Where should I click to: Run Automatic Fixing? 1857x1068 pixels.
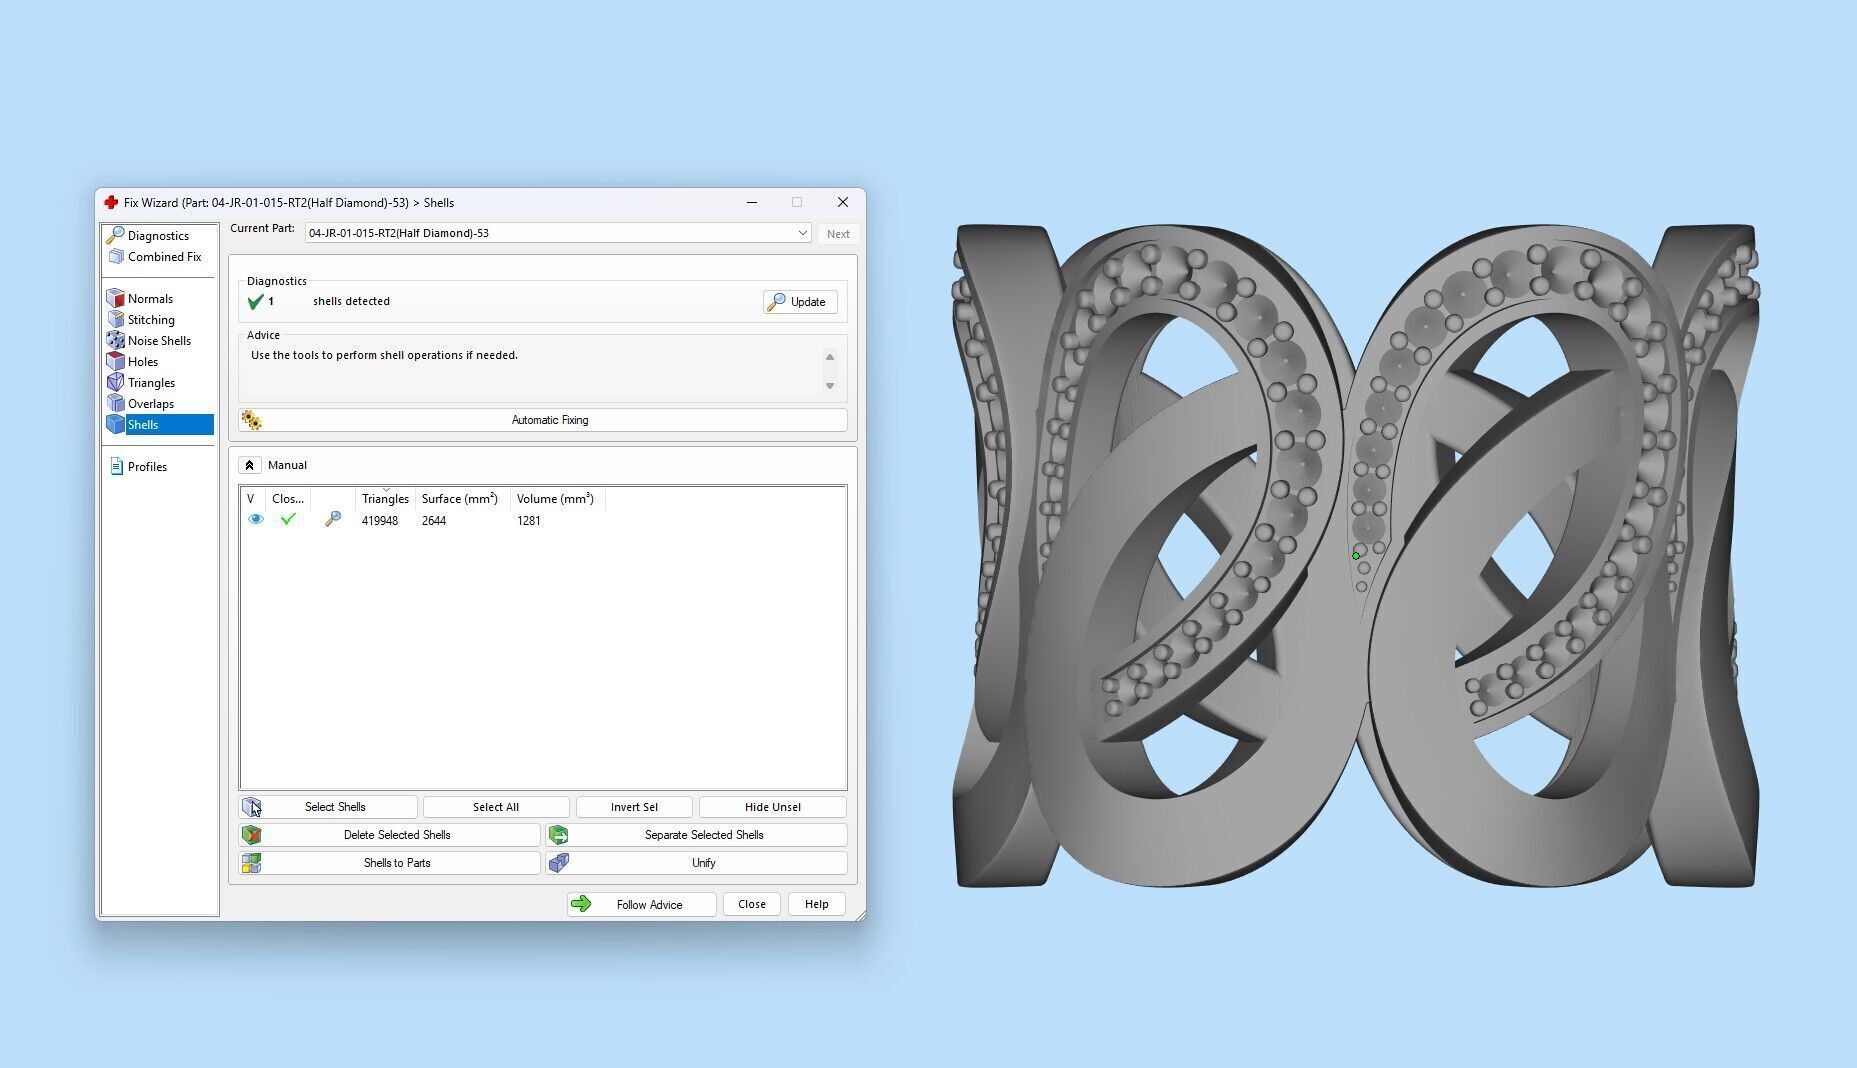tap(543, 420)
